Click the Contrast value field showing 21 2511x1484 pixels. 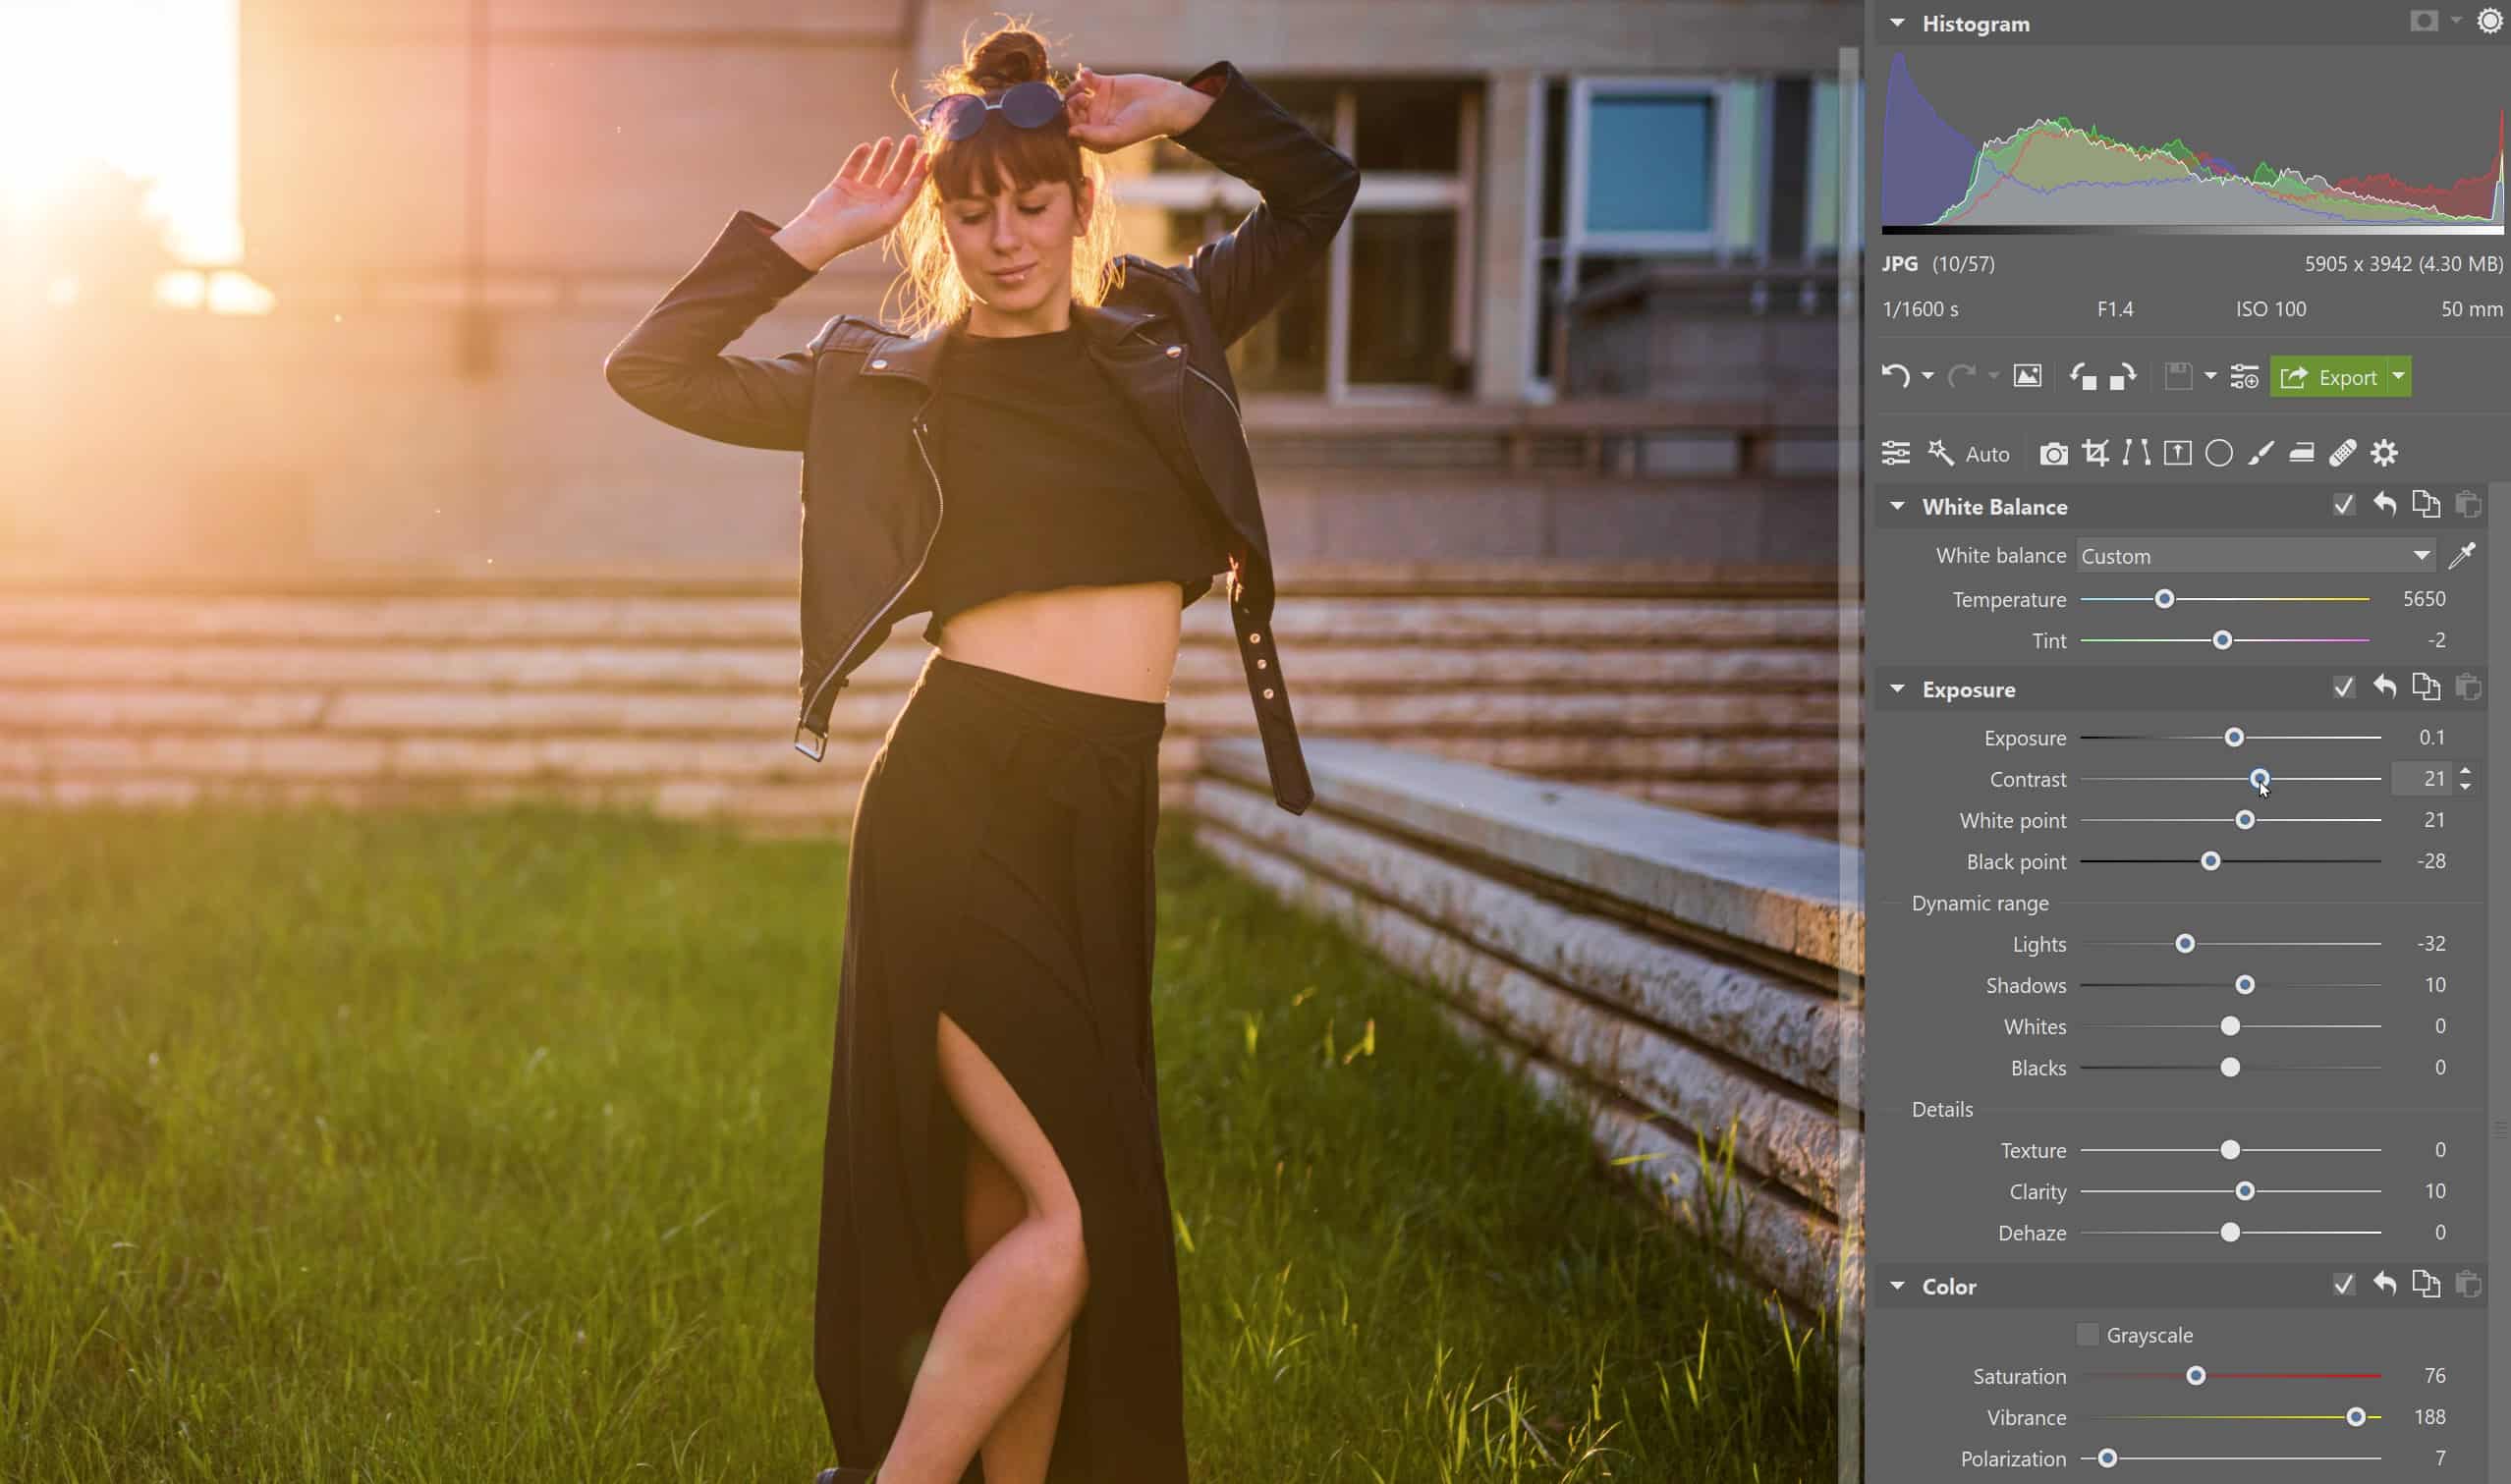[2421, 779]
